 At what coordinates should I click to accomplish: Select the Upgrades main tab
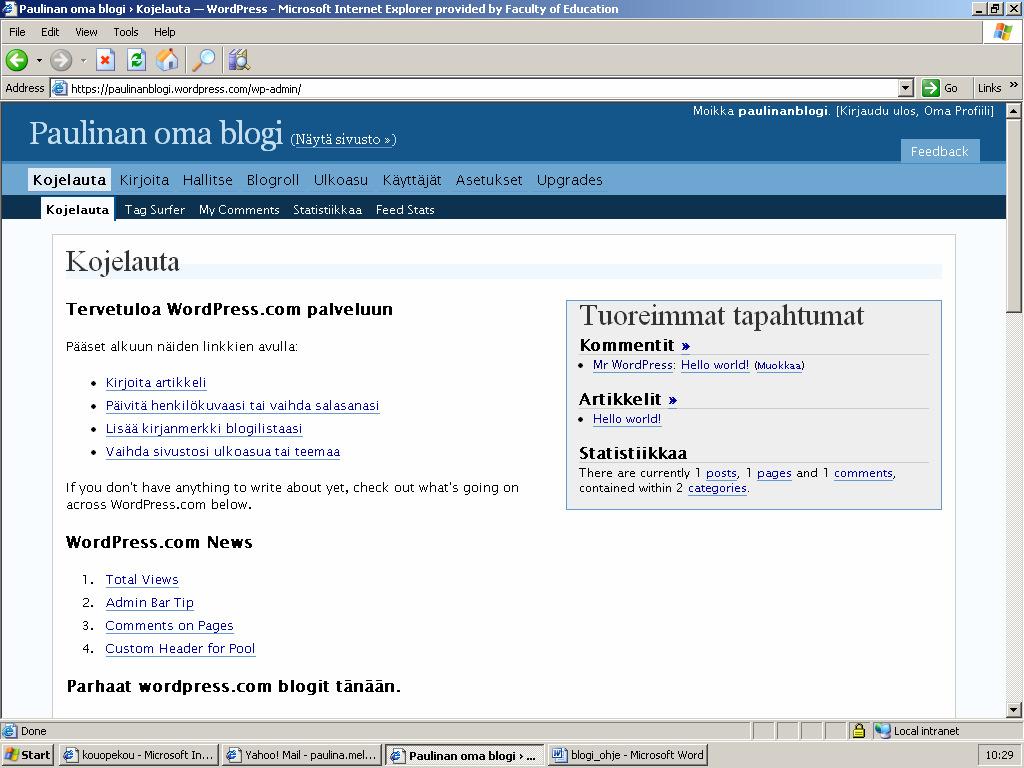click(x=569, y=180)
